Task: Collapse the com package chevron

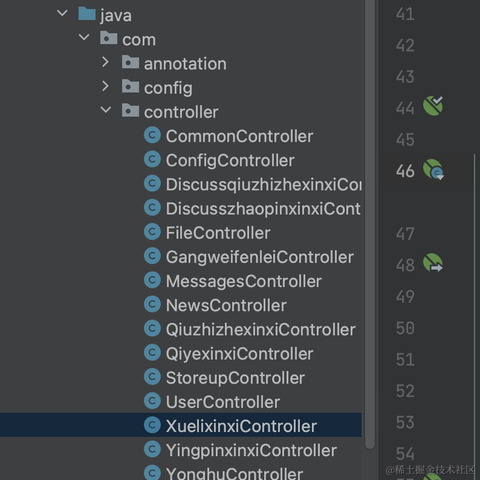Action: (84, 38)
